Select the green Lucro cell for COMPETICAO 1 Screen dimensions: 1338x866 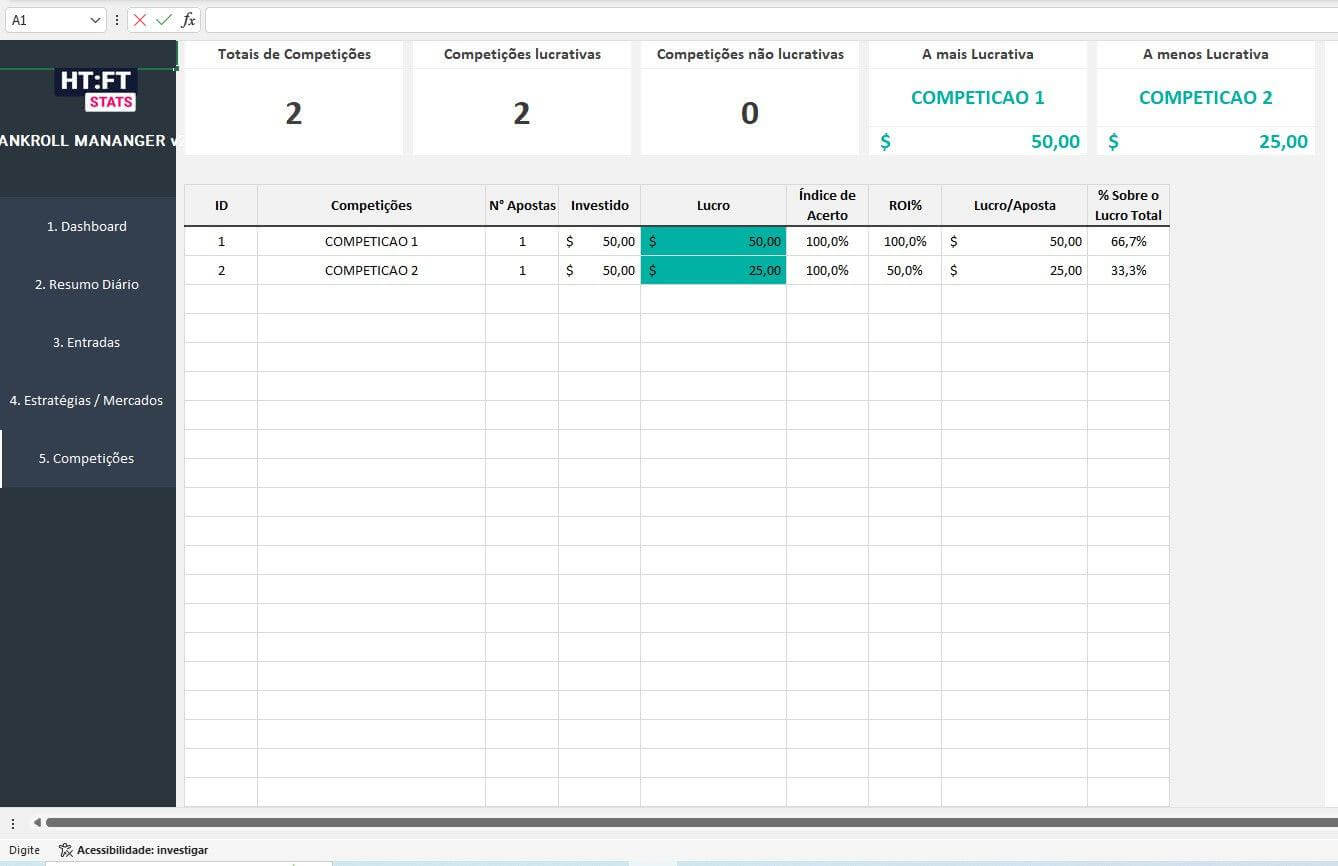713,242
